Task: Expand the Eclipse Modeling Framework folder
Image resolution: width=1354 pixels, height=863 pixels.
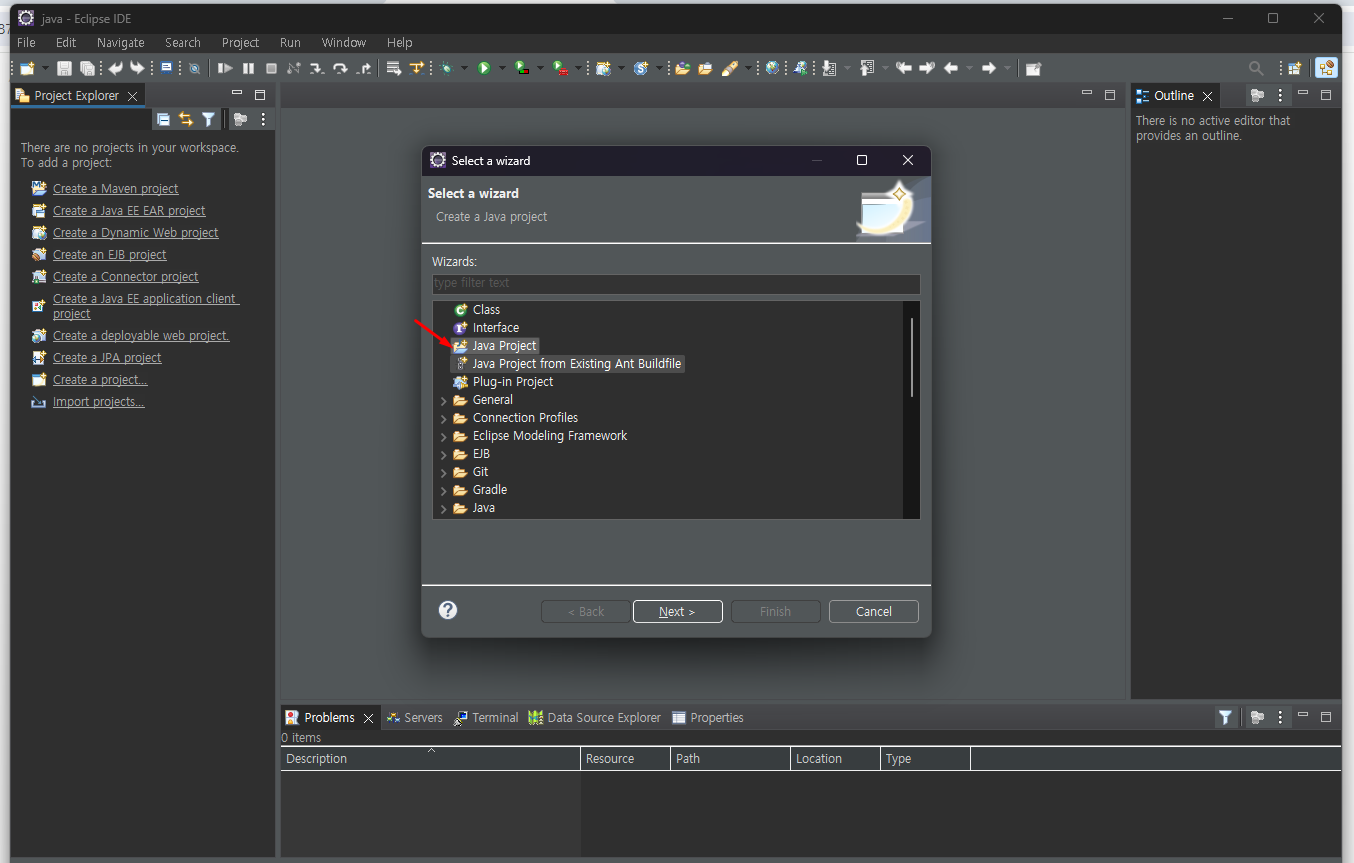Action: pyautogui.click(x=444, y=436)
